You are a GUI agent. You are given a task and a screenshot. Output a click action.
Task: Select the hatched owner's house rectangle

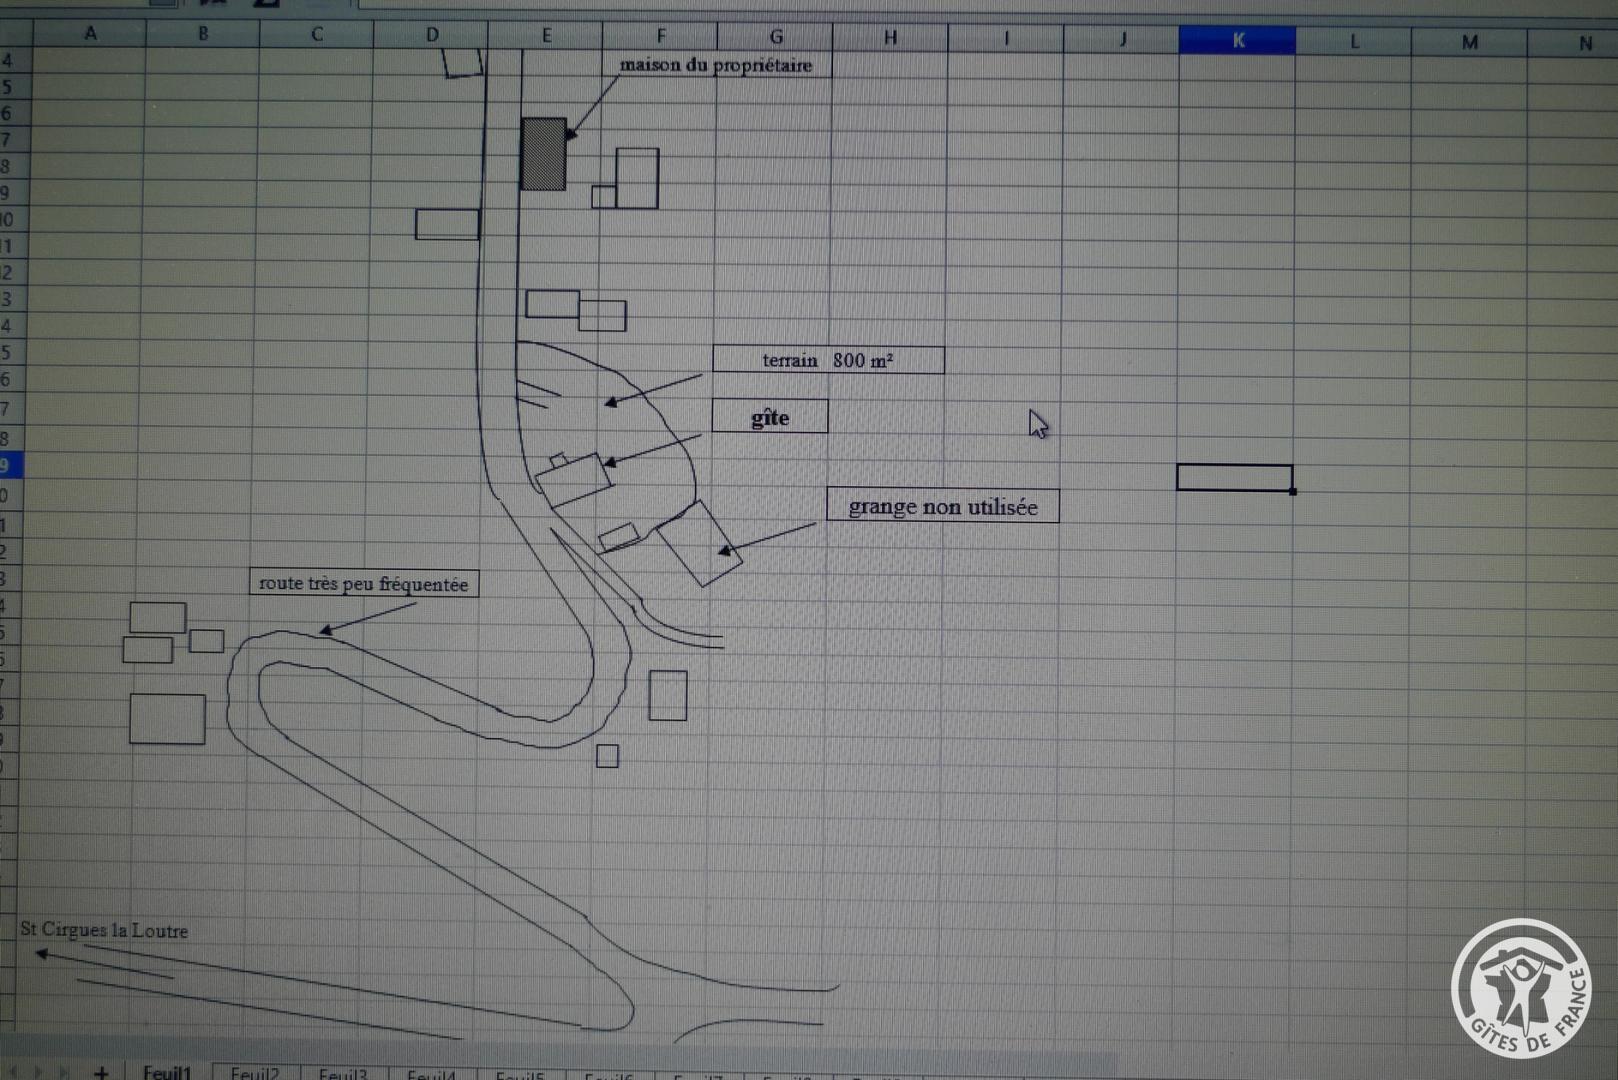click(x=544, y=154)
